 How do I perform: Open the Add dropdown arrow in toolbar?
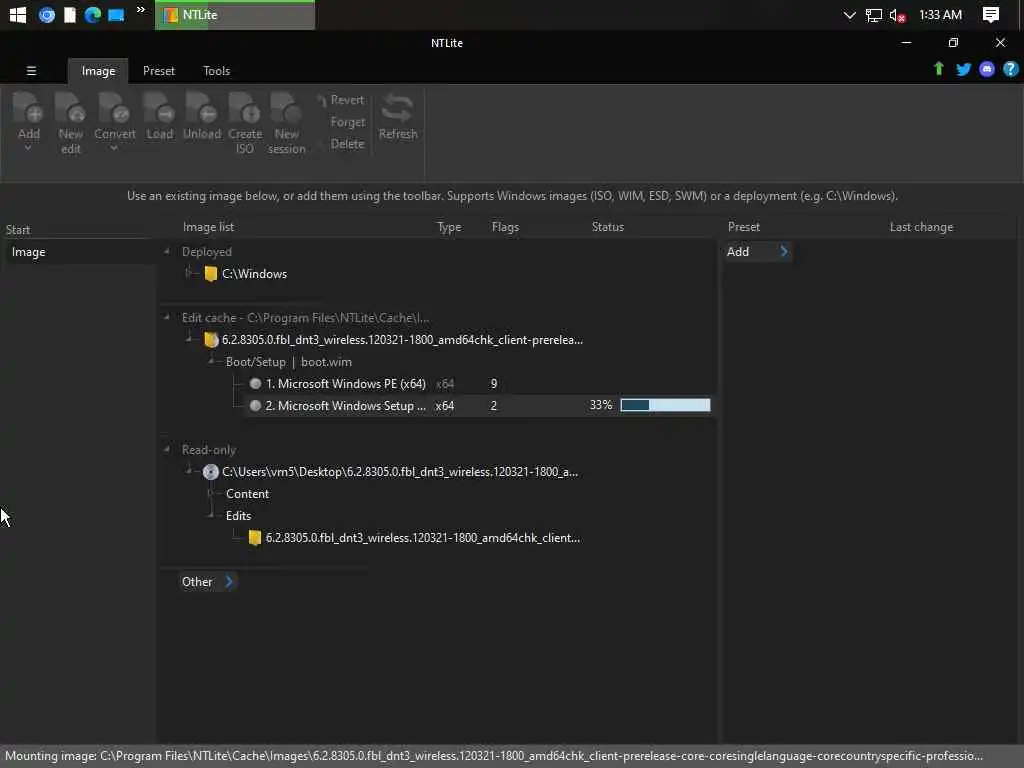(x=28, y=148)
